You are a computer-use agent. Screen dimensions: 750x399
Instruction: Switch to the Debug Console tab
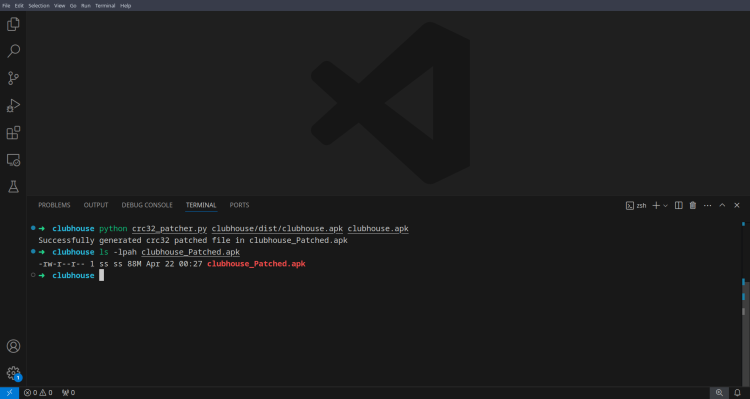(147, 205)
